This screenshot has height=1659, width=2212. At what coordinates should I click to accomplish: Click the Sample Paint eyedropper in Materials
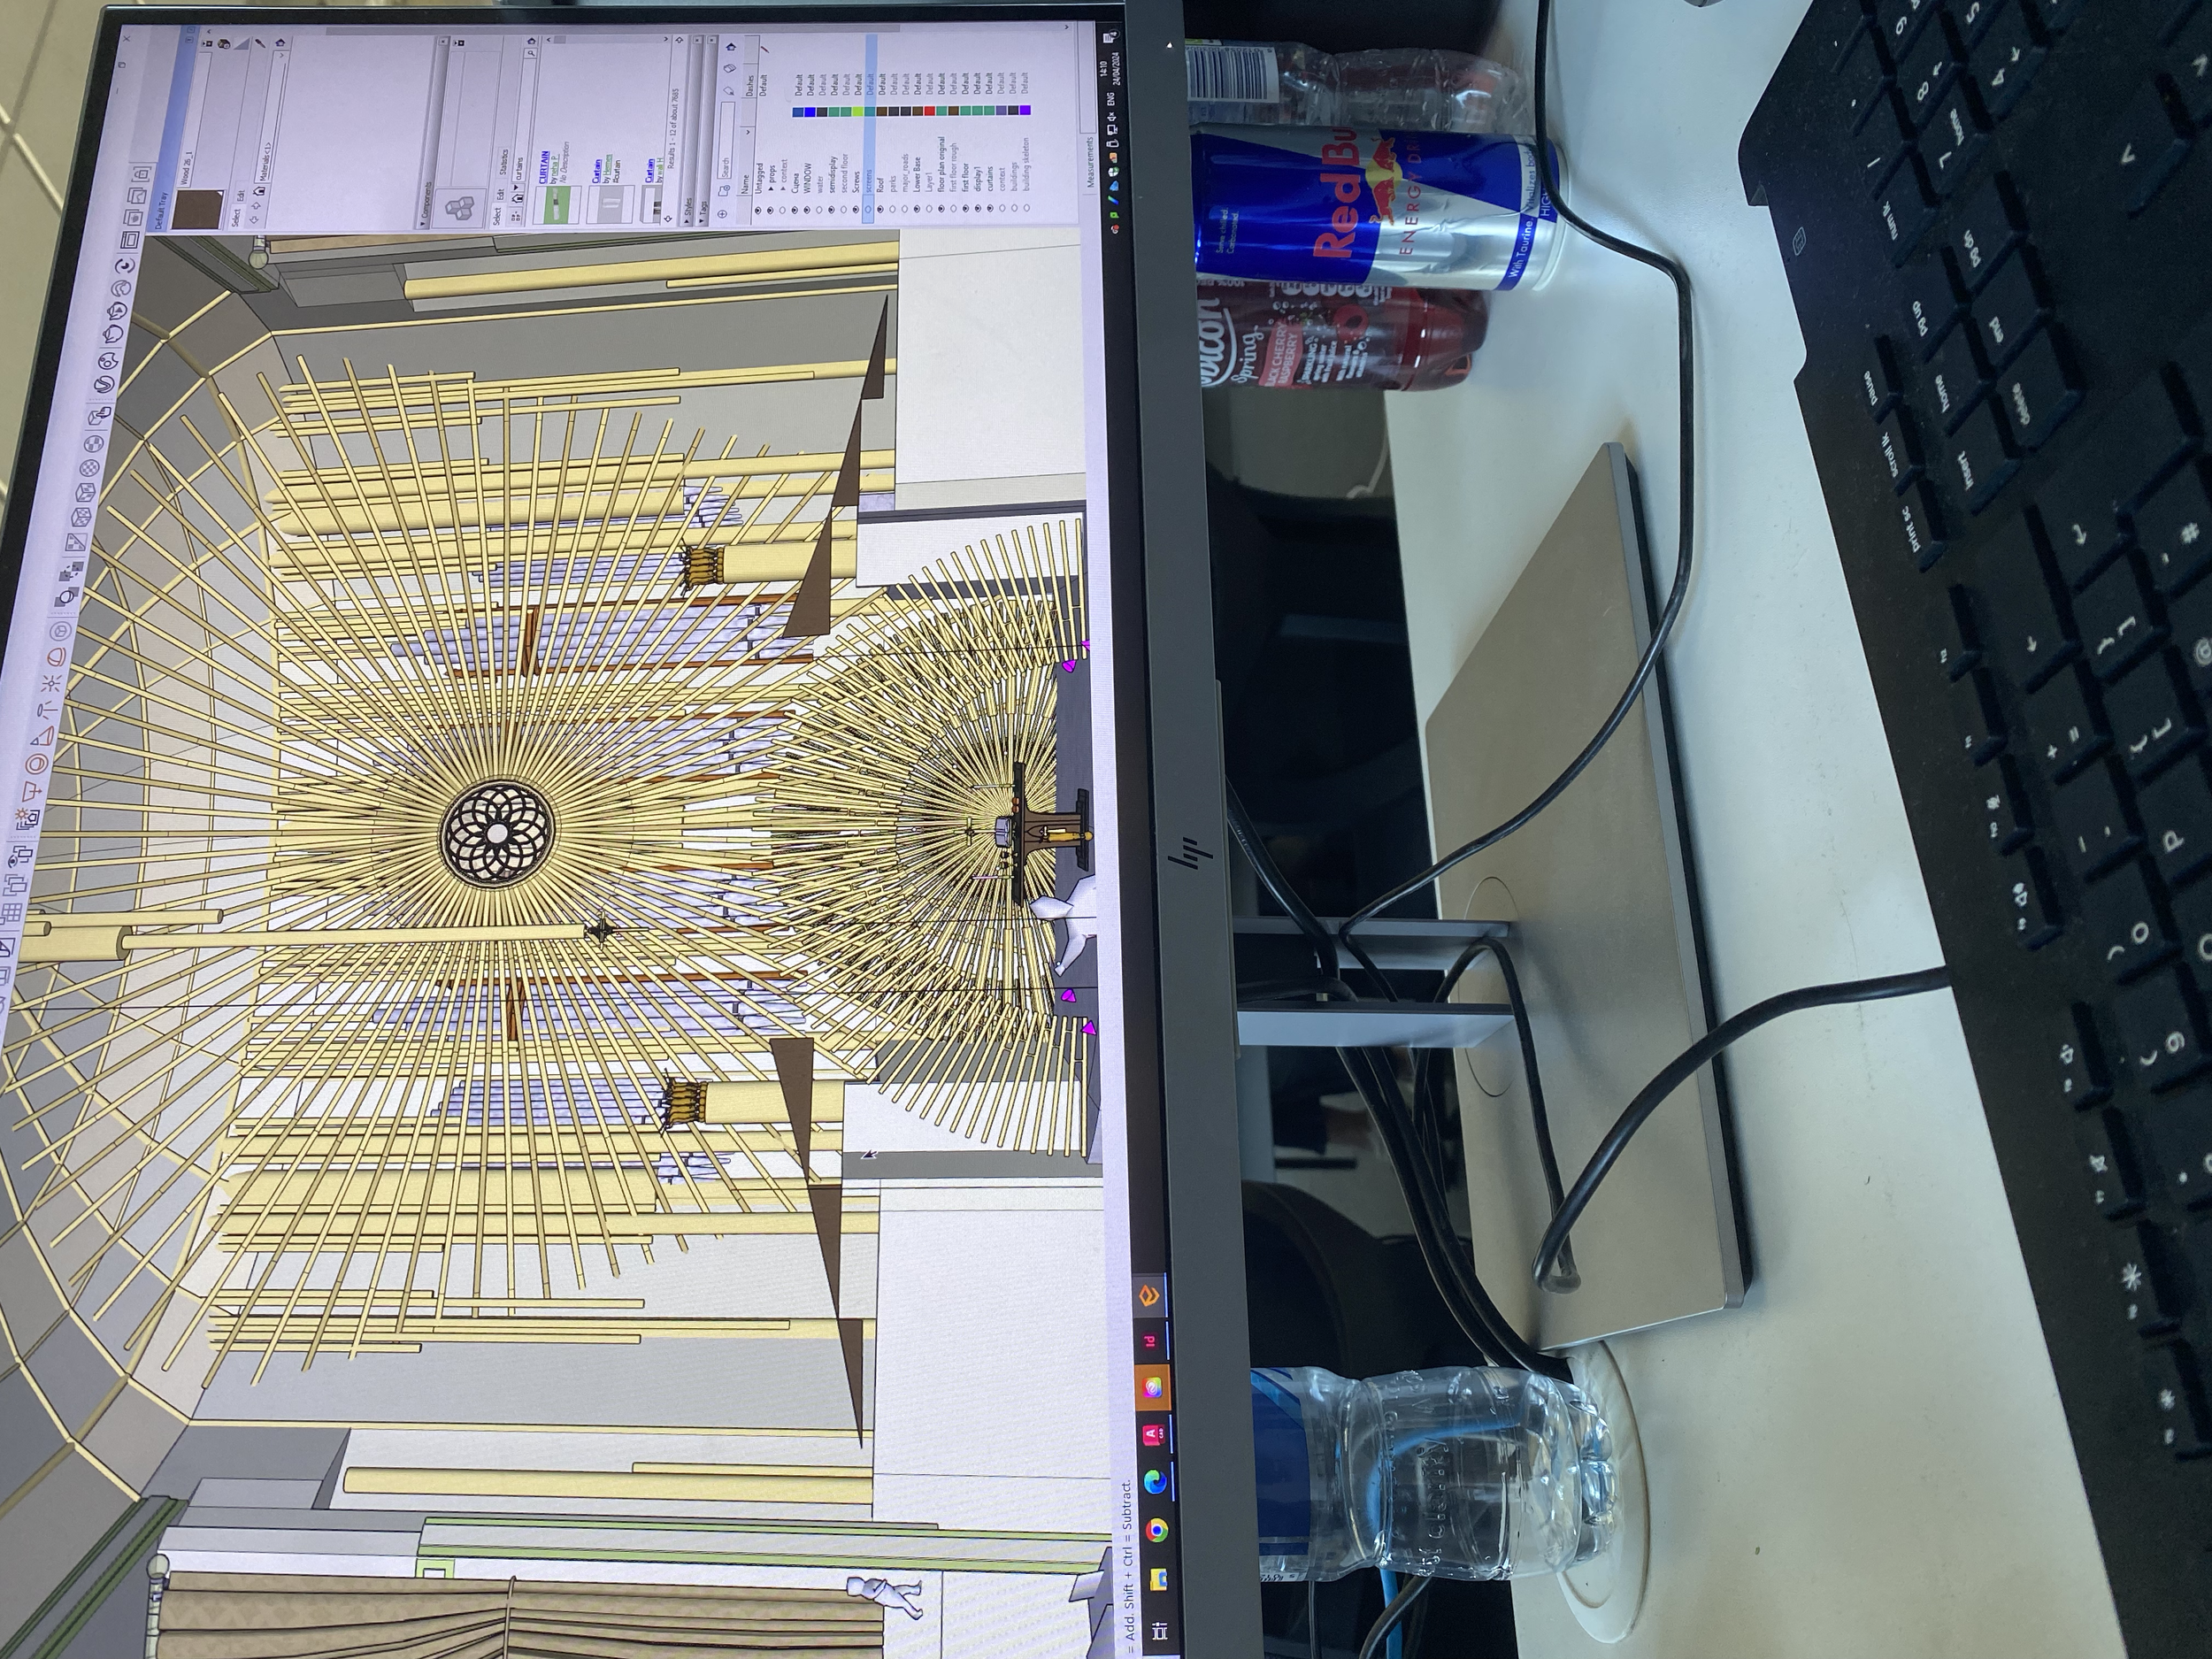point(260,44)
